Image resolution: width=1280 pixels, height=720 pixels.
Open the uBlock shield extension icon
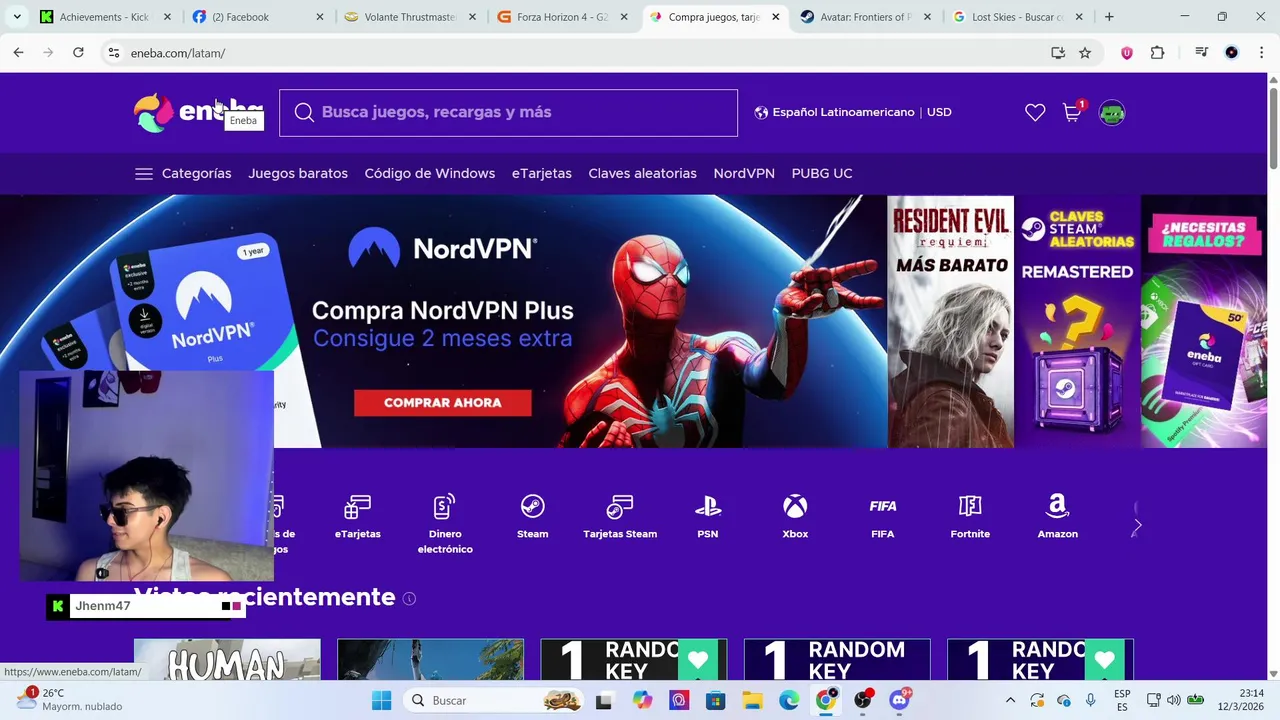1127,53
